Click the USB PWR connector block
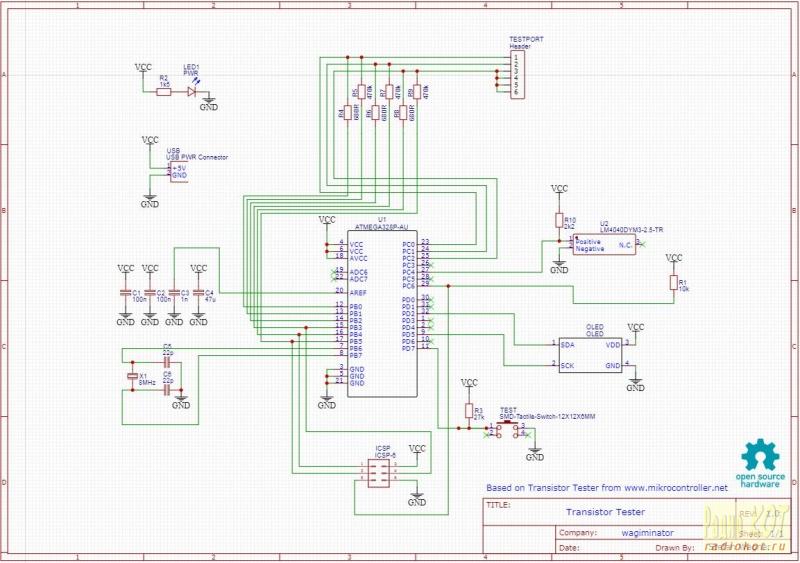The height and width of the screenshot is (563, 800). [x=177, y=172]
